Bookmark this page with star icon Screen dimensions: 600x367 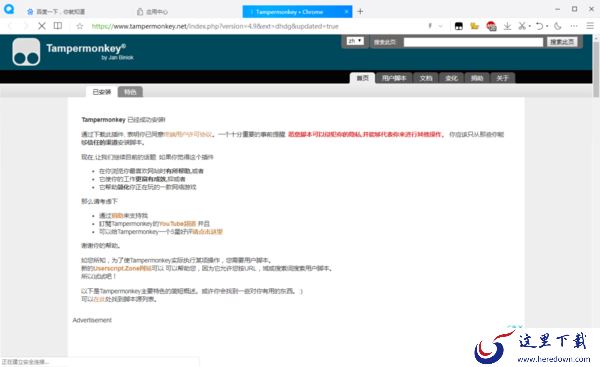[x=80, y=26]
